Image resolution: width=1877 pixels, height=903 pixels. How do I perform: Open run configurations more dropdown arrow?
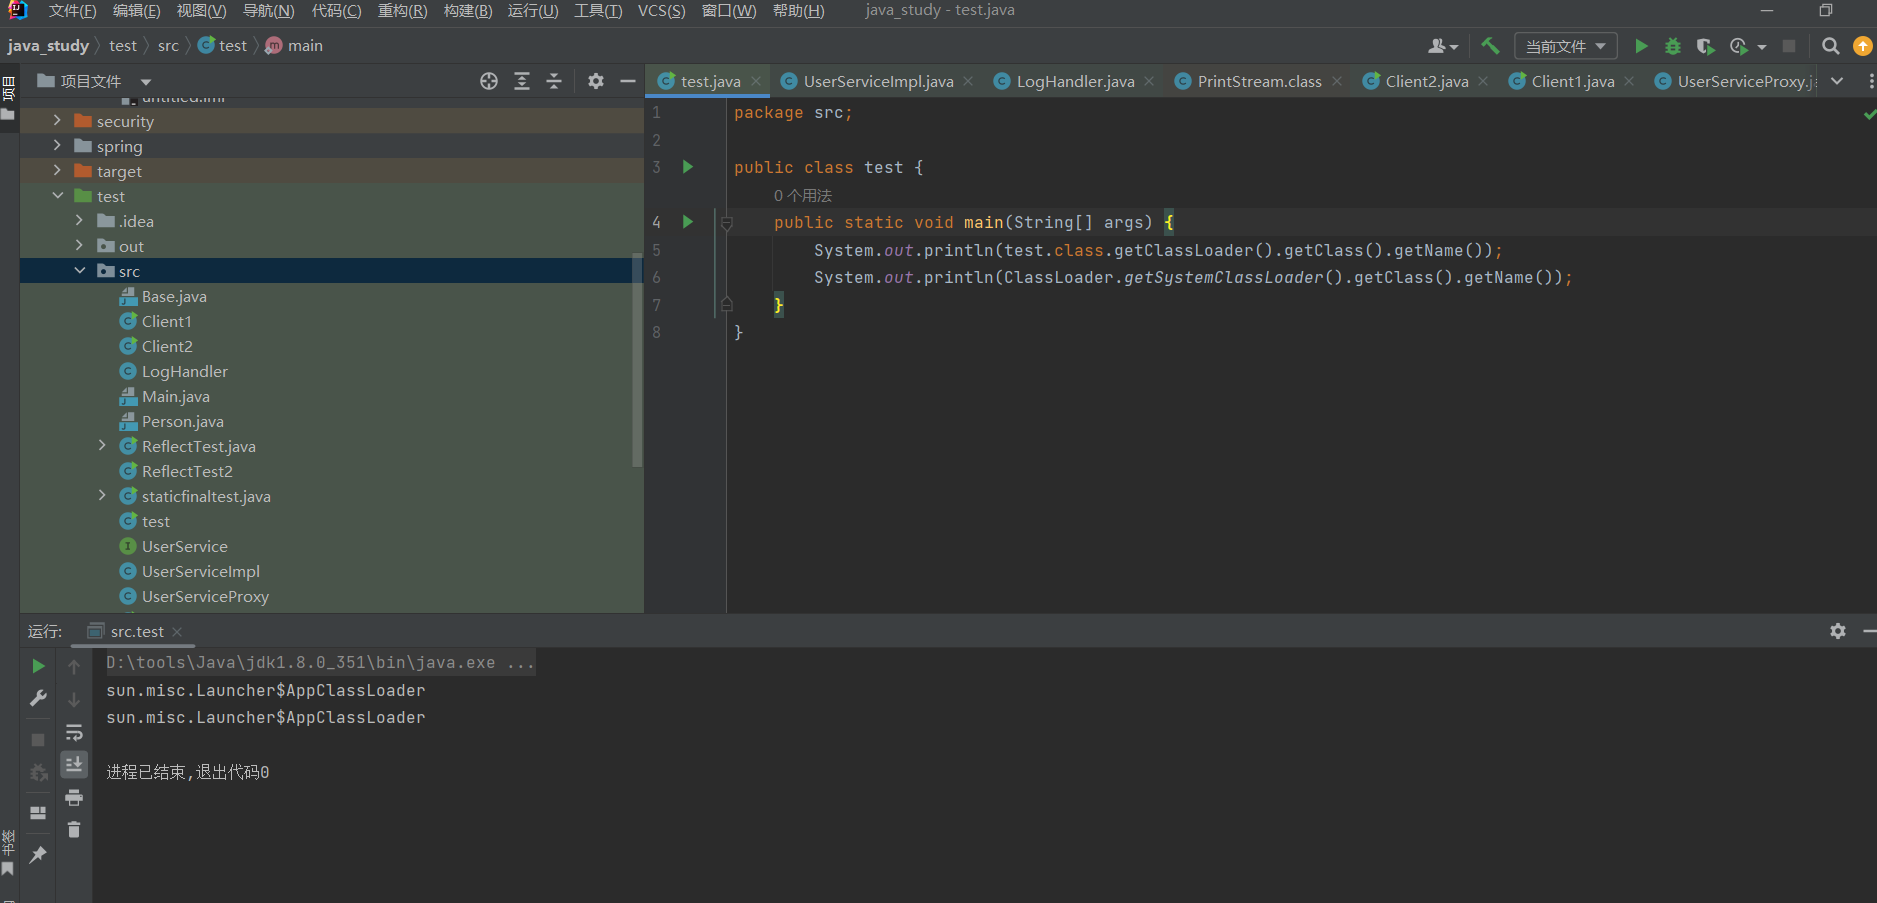(x=1762, y=47)
